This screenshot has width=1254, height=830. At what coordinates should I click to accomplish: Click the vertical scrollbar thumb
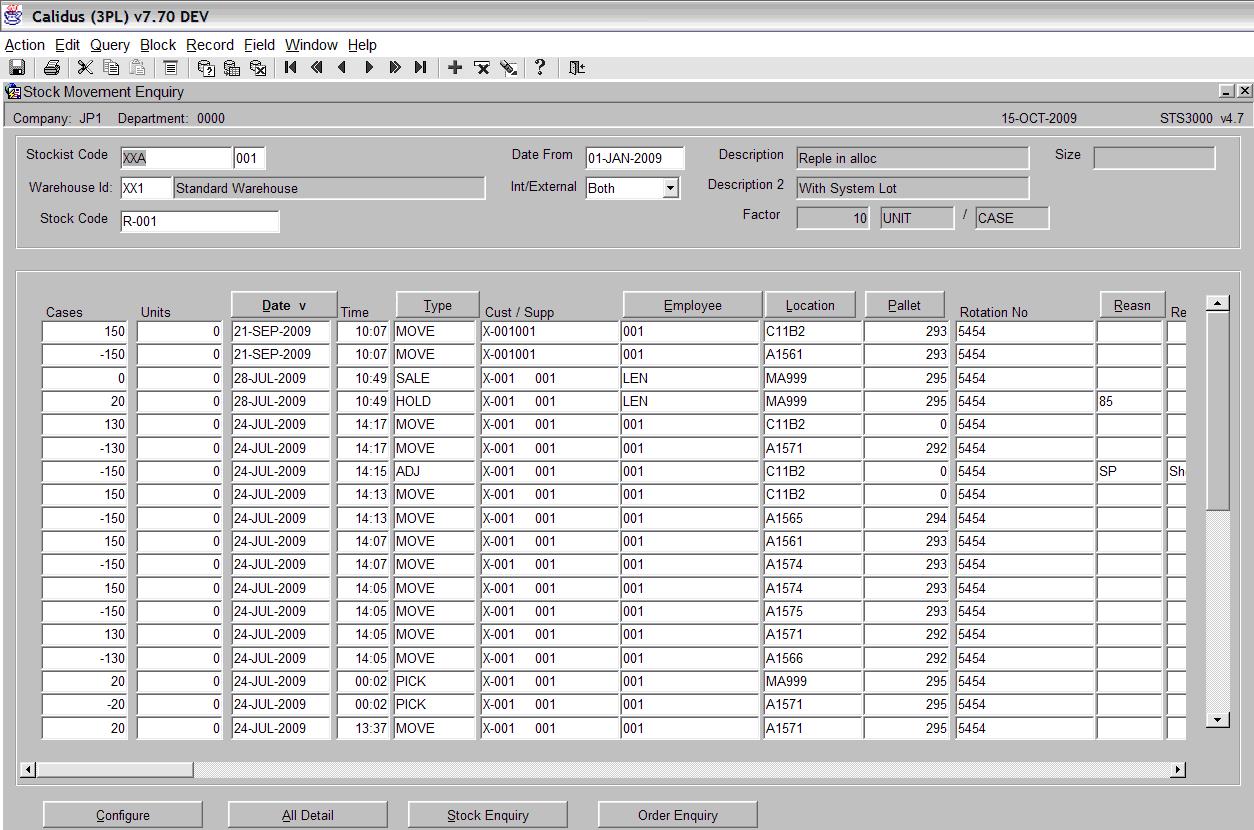pos(1217,411)
